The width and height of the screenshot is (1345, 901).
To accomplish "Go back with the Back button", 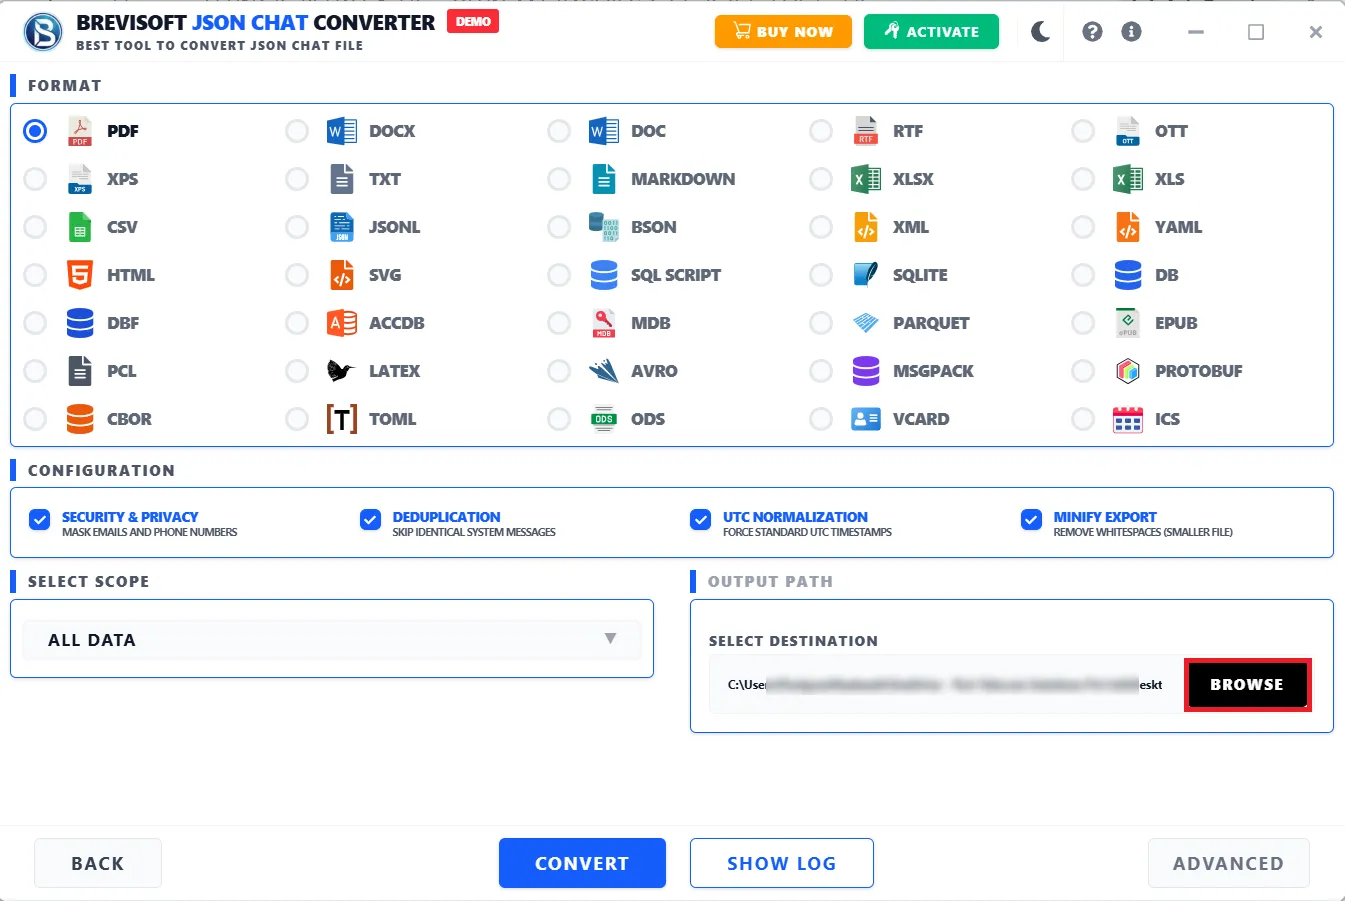I will [x=98, y=863].
